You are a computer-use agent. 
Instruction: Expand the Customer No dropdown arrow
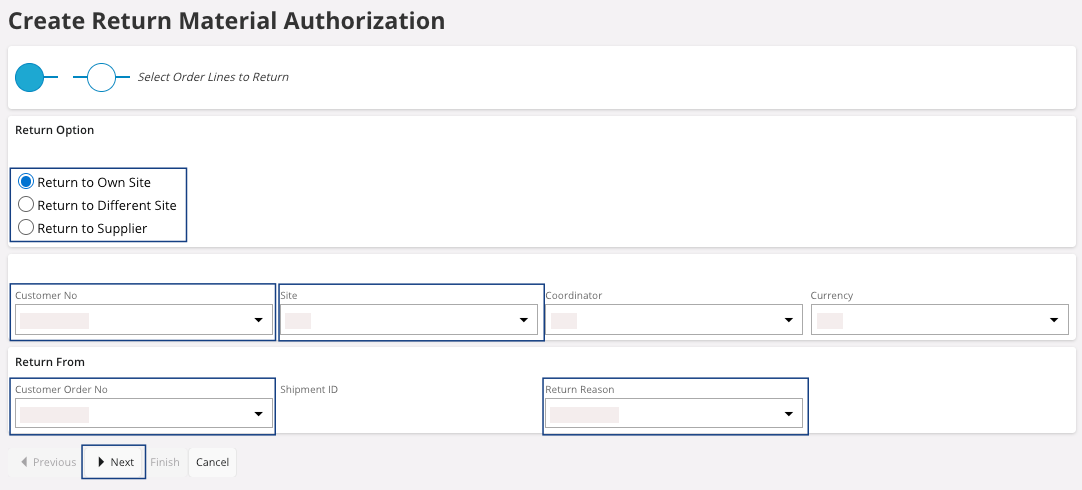tap(258, 320)
